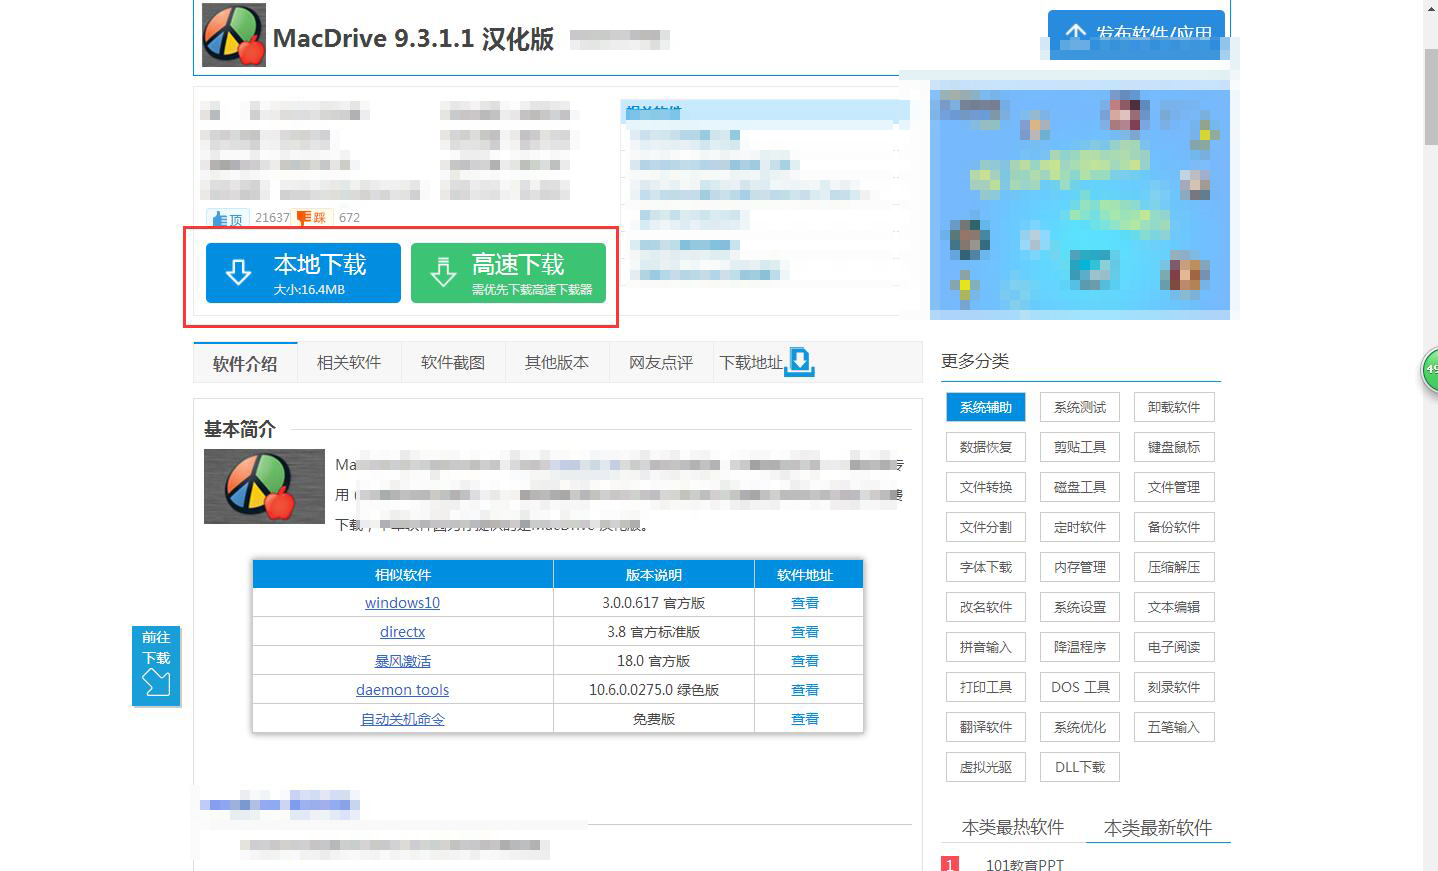
Task: Select the 改名软件 category
Action: coord(986,607)
